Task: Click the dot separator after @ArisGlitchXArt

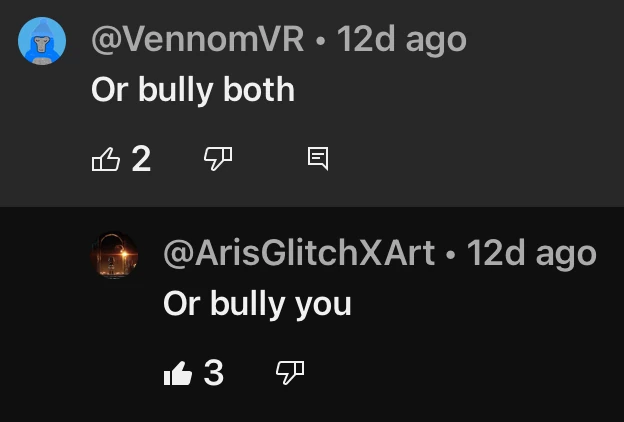Action: pyautogui.click(x=450, y=255)
